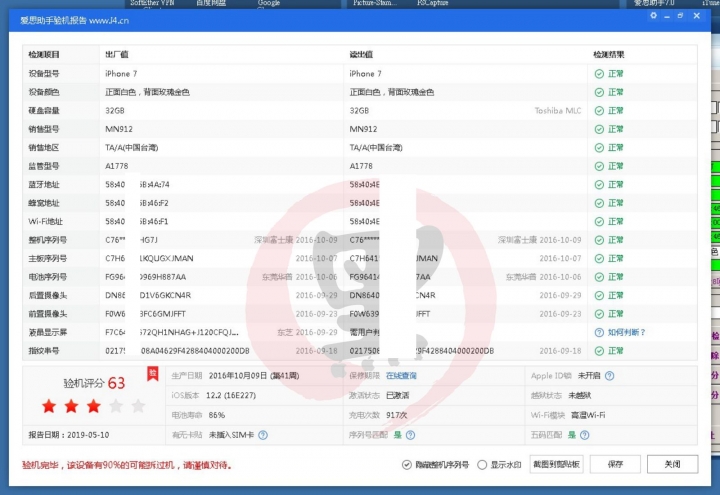
Task: Click 激活状态 已激活 value
Action: pyautogui.click(x=398, y=395)
